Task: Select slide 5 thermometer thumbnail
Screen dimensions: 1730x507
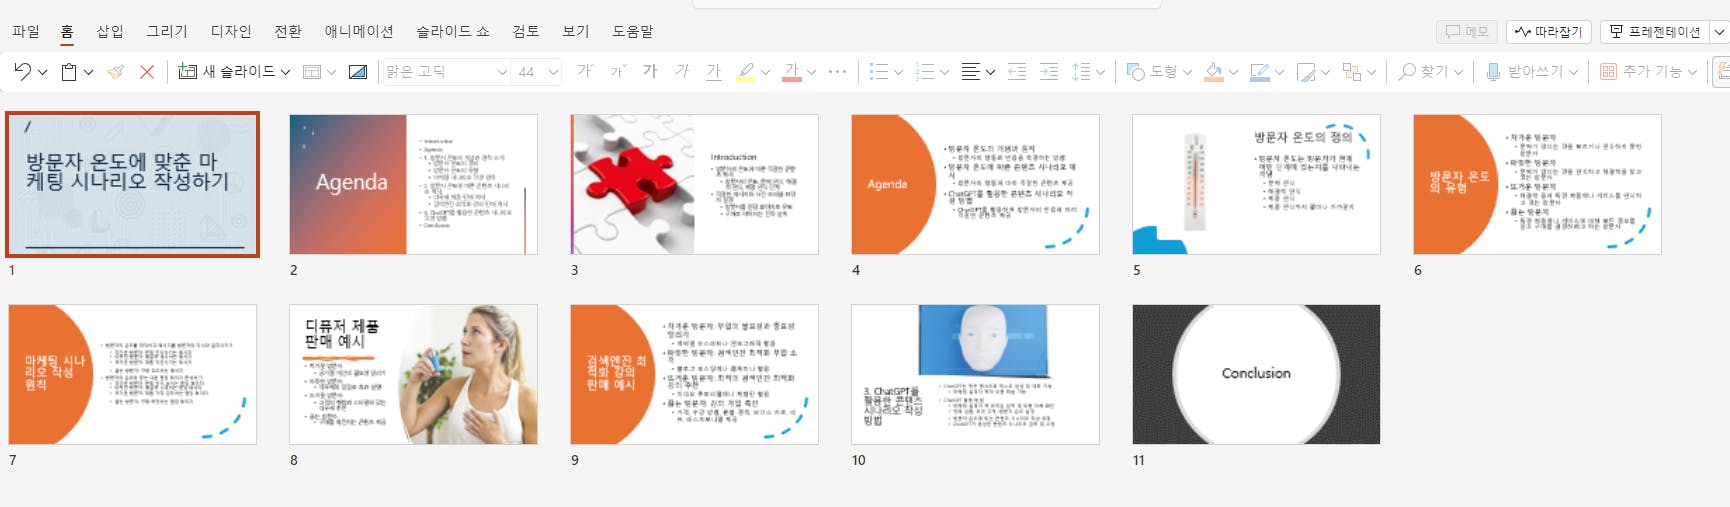Action: click(1256, 184)
